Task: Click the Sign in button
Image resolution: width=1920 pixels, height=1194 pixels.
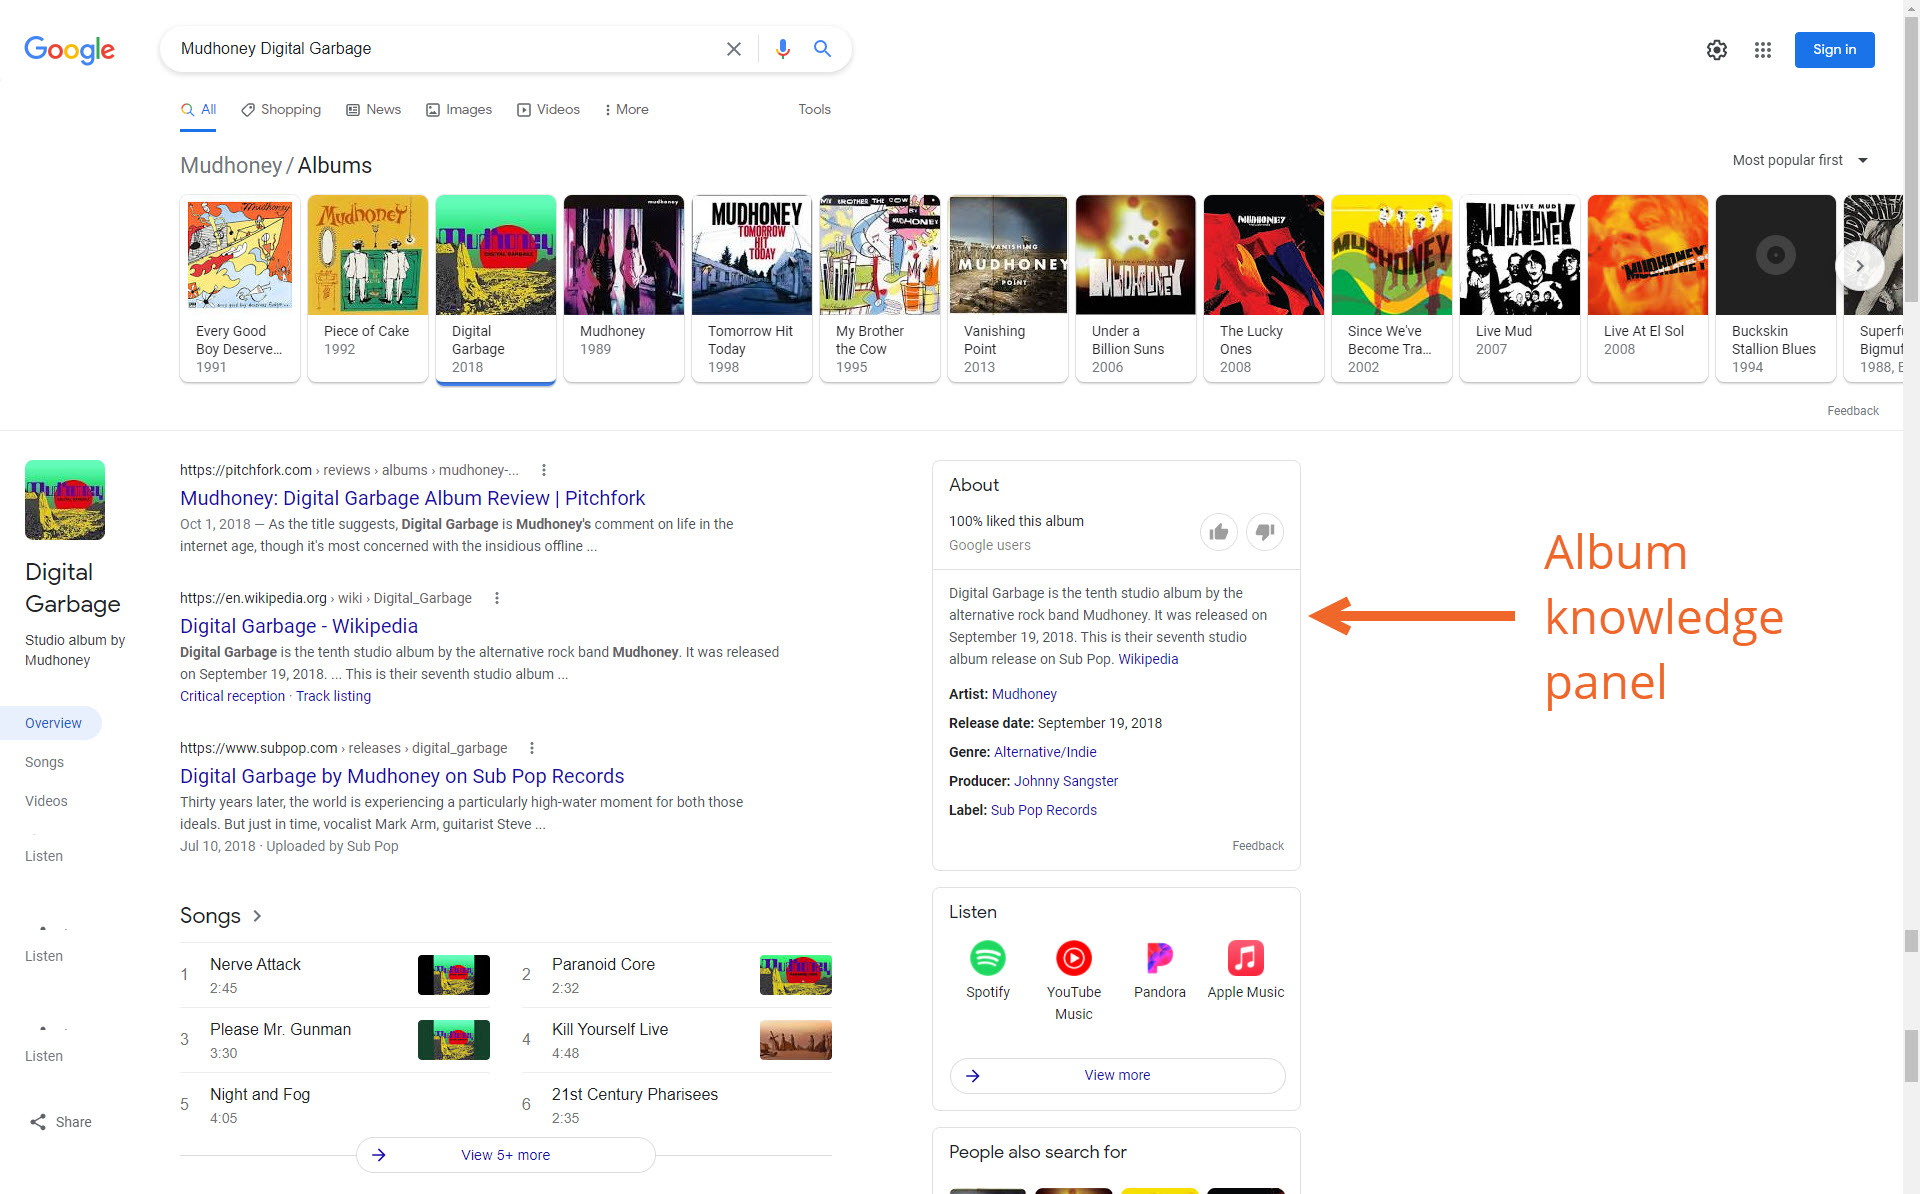Action: (1834, 50)
